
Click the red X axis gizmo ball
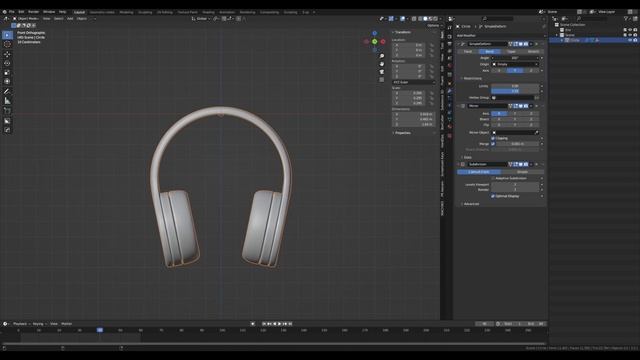point(383,41)
